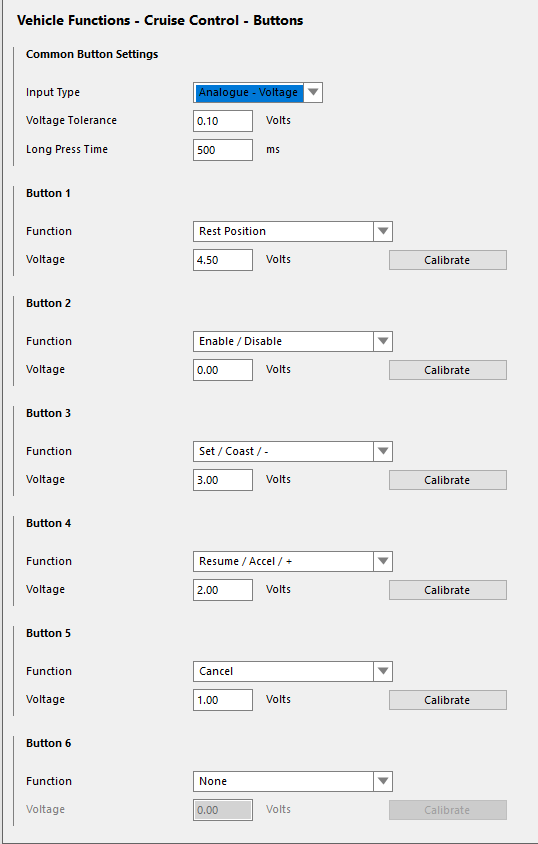Expand Button 1 Function dropdown arrow
Image resolution: width=538 pixels, height=844 pixels.
pos(383,231)
